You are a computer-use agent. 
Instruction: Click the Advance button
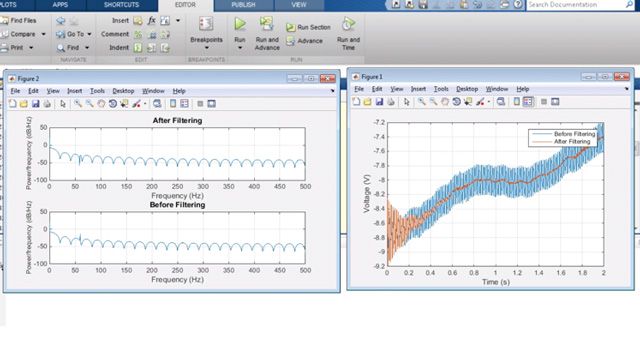[304, 41]
